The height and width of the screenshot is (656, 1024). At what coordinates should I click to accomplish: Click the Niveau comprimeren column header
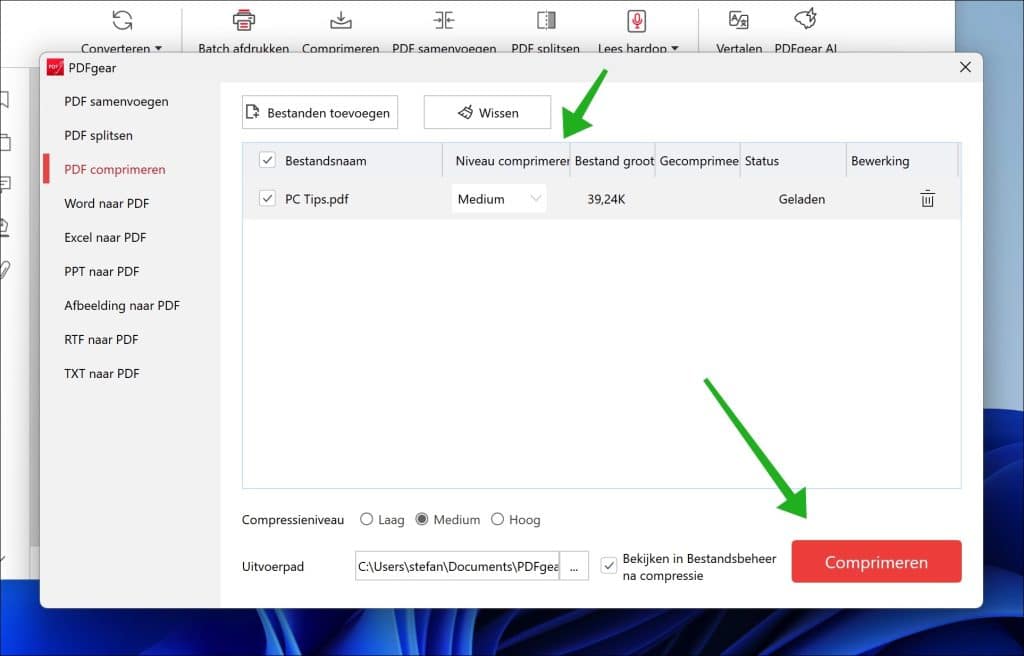[506, 161]
